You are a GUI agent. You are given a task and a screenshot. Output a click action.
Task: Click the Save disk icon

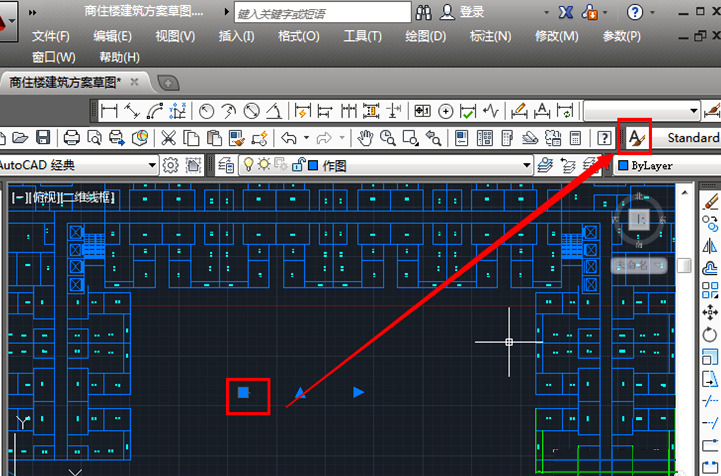(x=43, y=137)
